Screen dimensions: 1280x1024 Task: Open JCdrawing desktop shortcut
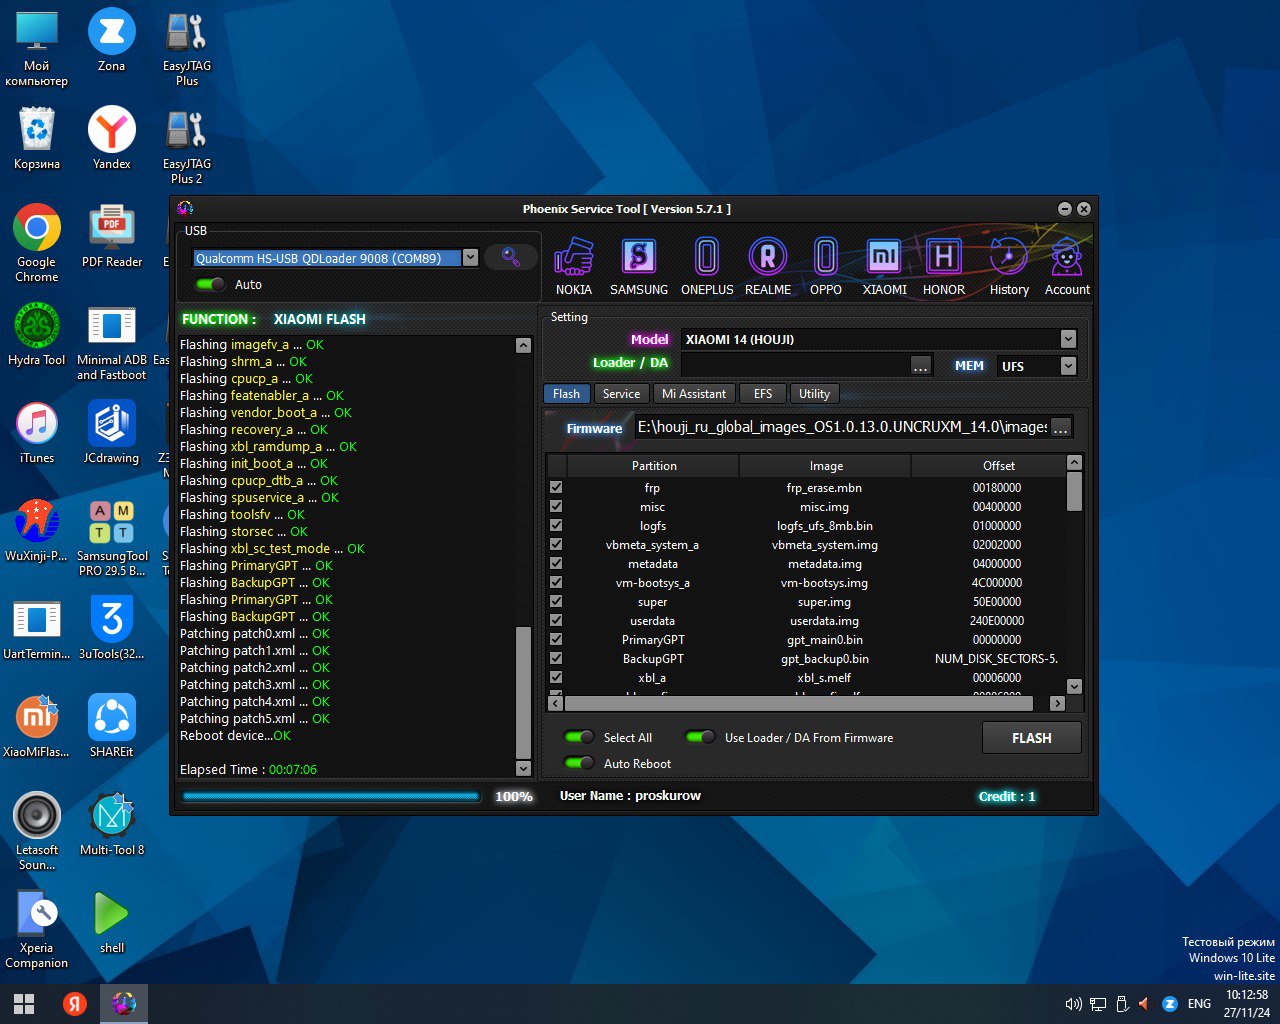coord(112,432)
